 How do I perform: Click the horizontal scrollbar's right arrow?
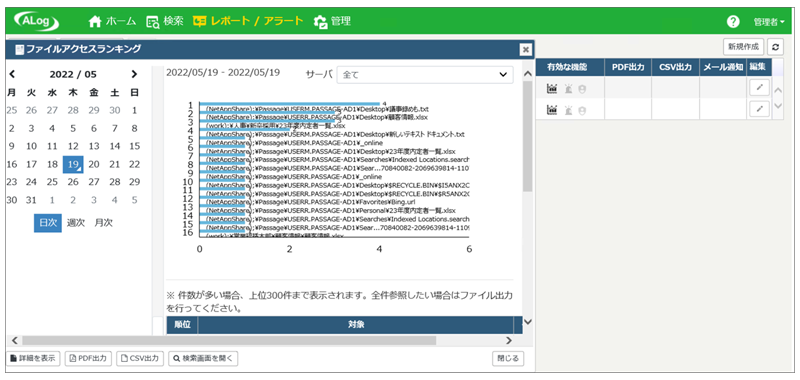click(508, 340)
